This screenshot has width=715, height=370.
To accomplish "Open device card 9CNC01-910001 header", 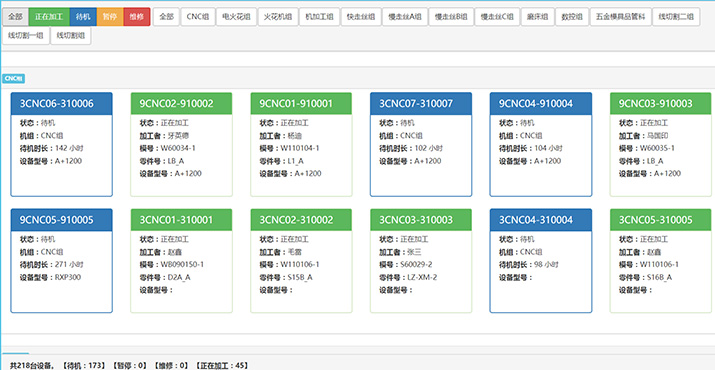I will click(x=301, y=104).
